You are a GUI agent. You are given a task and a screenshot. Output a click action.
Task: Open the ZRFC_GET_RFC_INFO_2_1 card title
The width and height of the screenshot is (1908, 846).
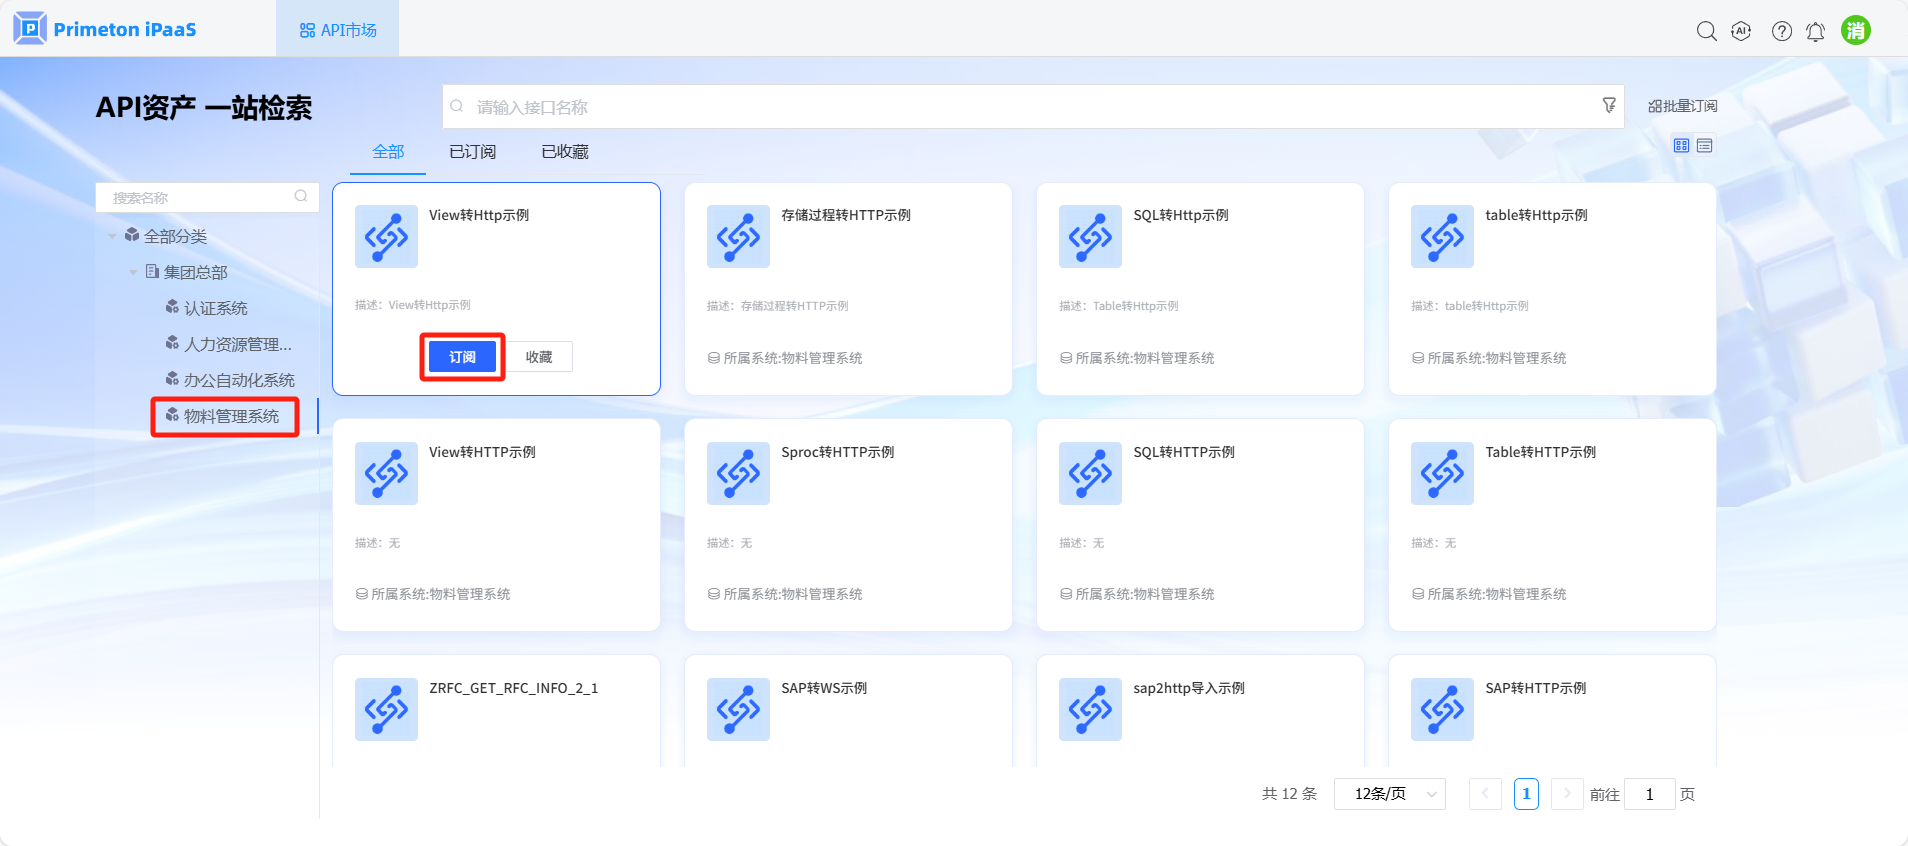point(514,688)
